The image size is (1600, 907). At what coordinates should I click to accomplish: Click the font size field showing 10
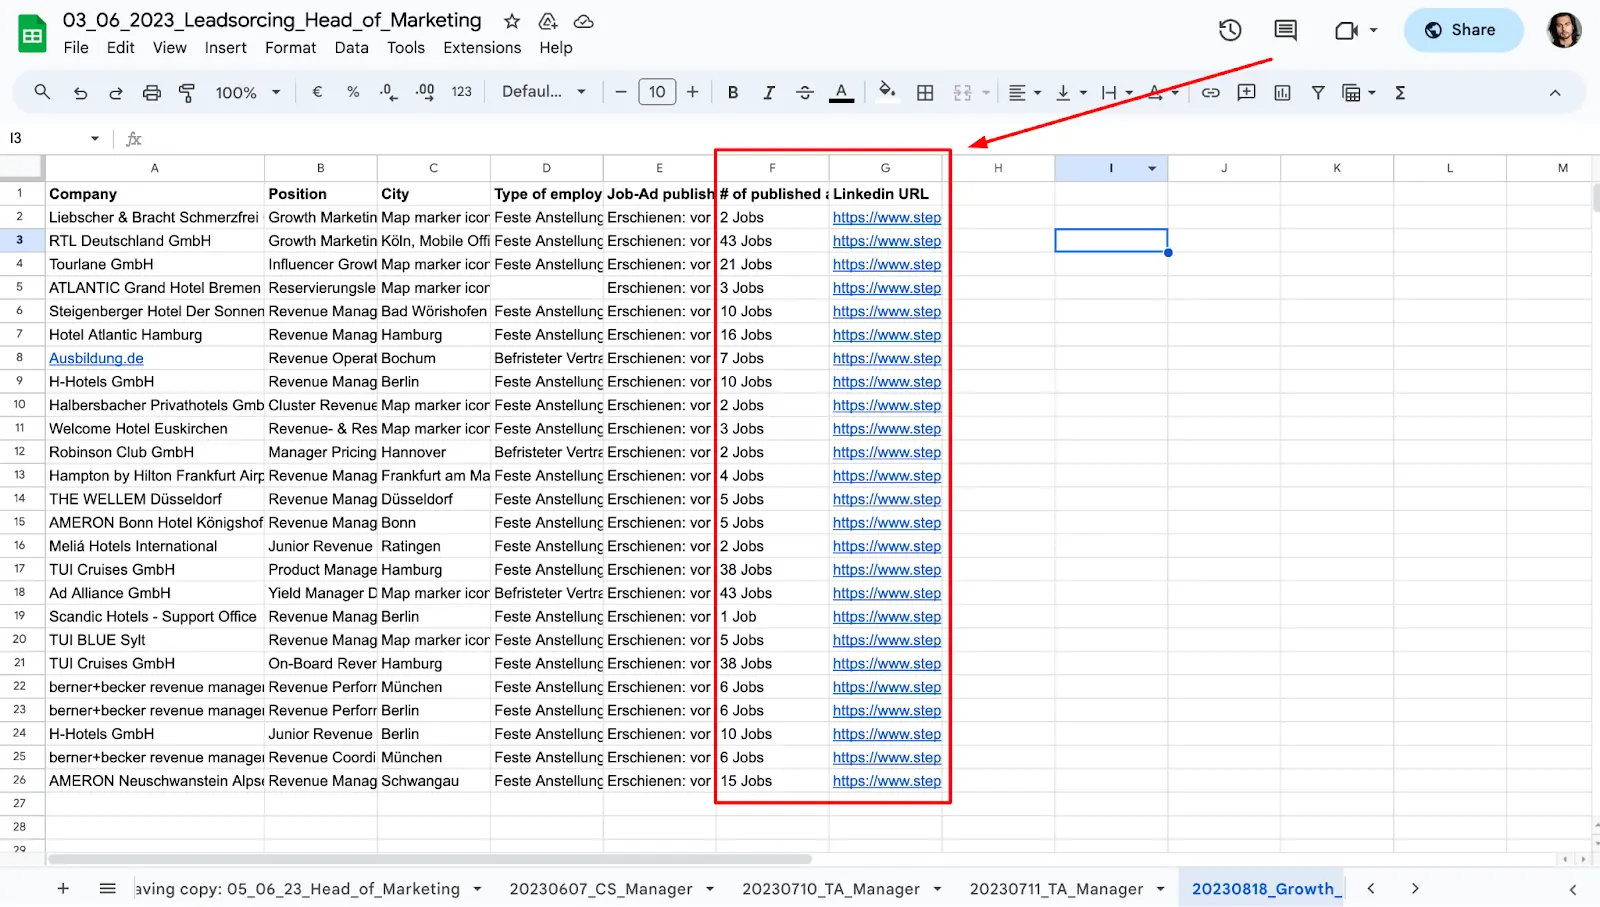pyautogui.click(x=657, y=92)
